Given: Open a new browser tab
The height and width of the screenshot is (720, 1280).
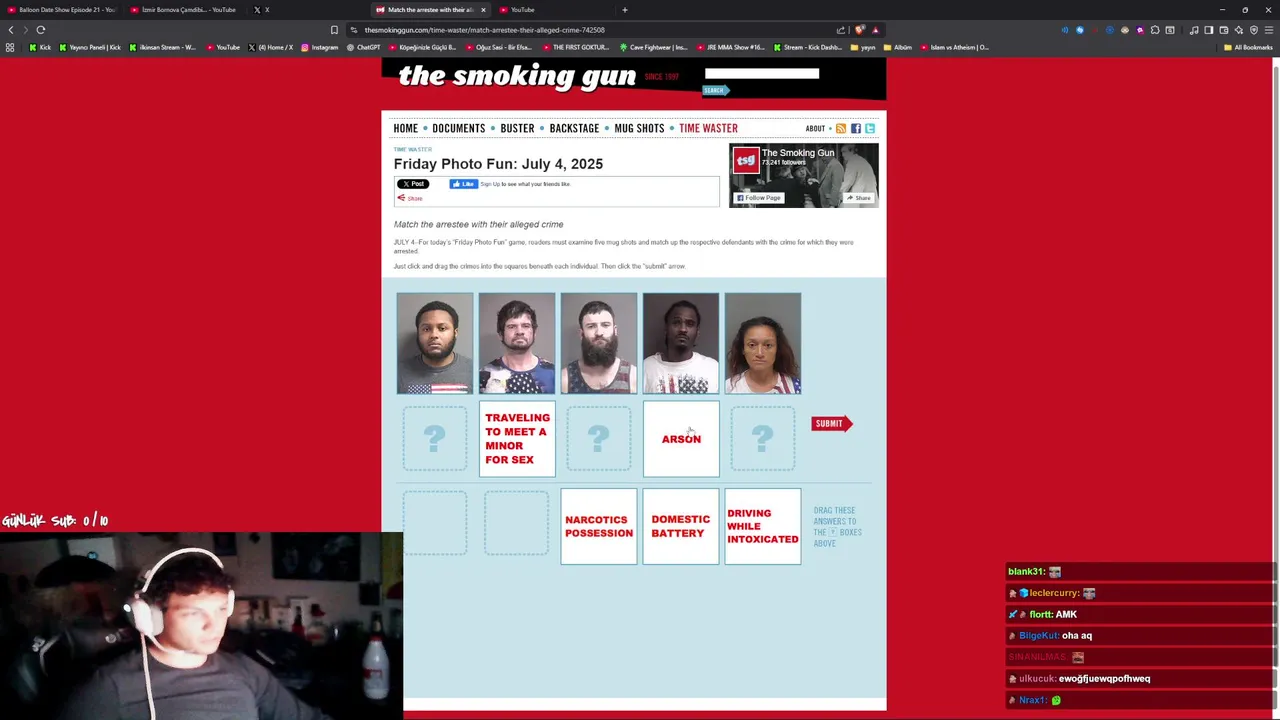Looking at the screenshot, I should [625, 10].
